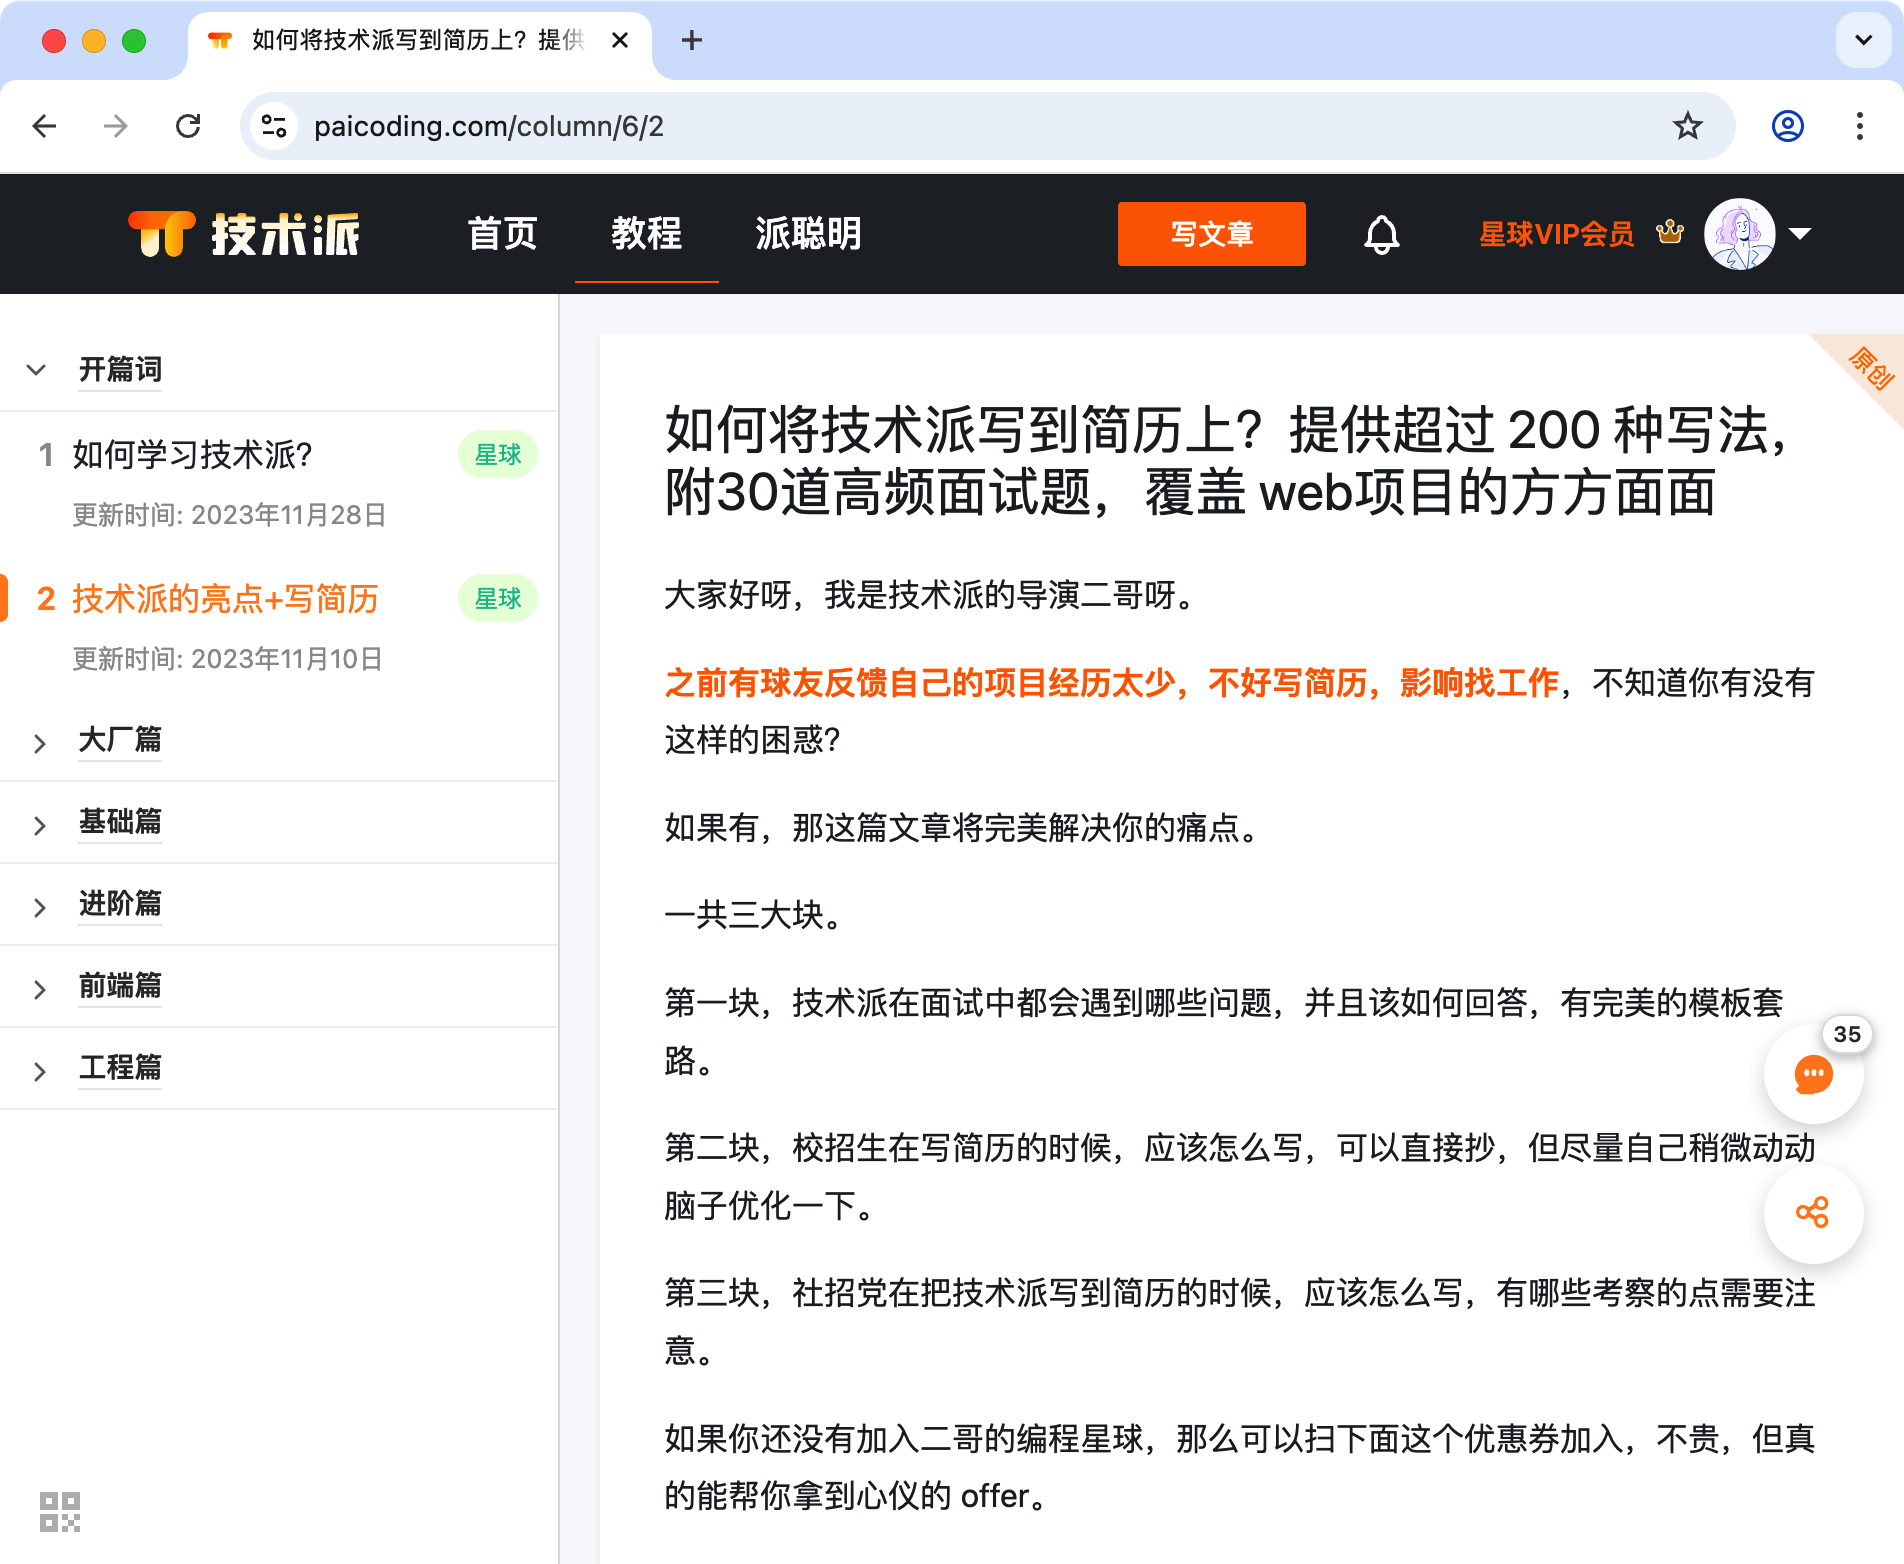
Task: Go to the 首页 nav item
Action: tap(503, 234)
